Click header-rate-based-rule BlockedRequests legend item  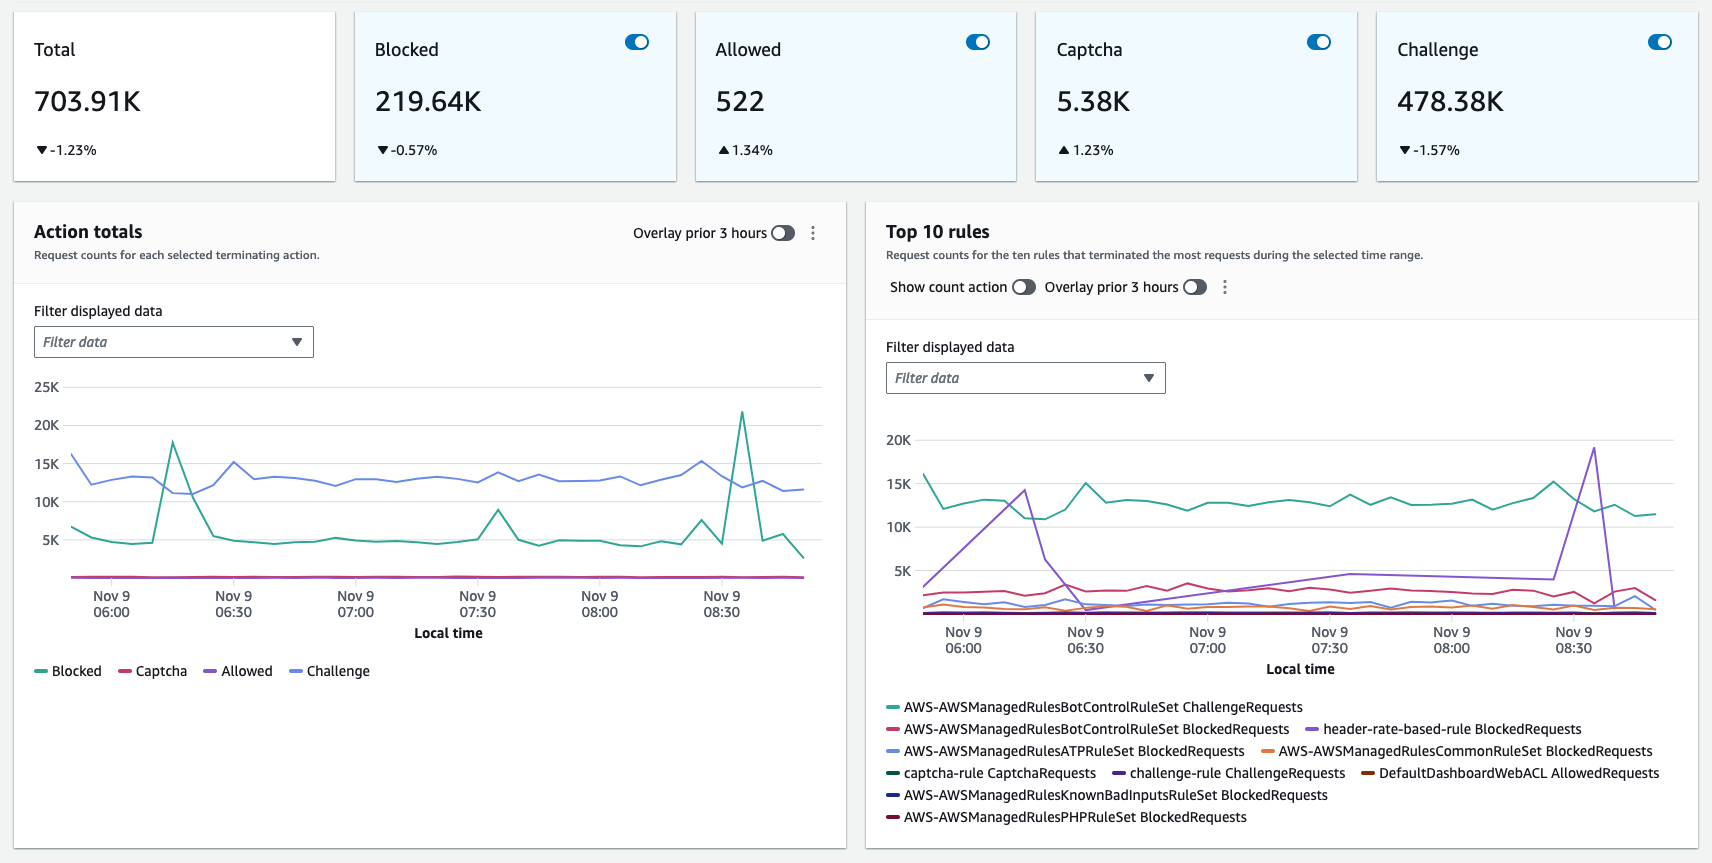click(1451, 729)
